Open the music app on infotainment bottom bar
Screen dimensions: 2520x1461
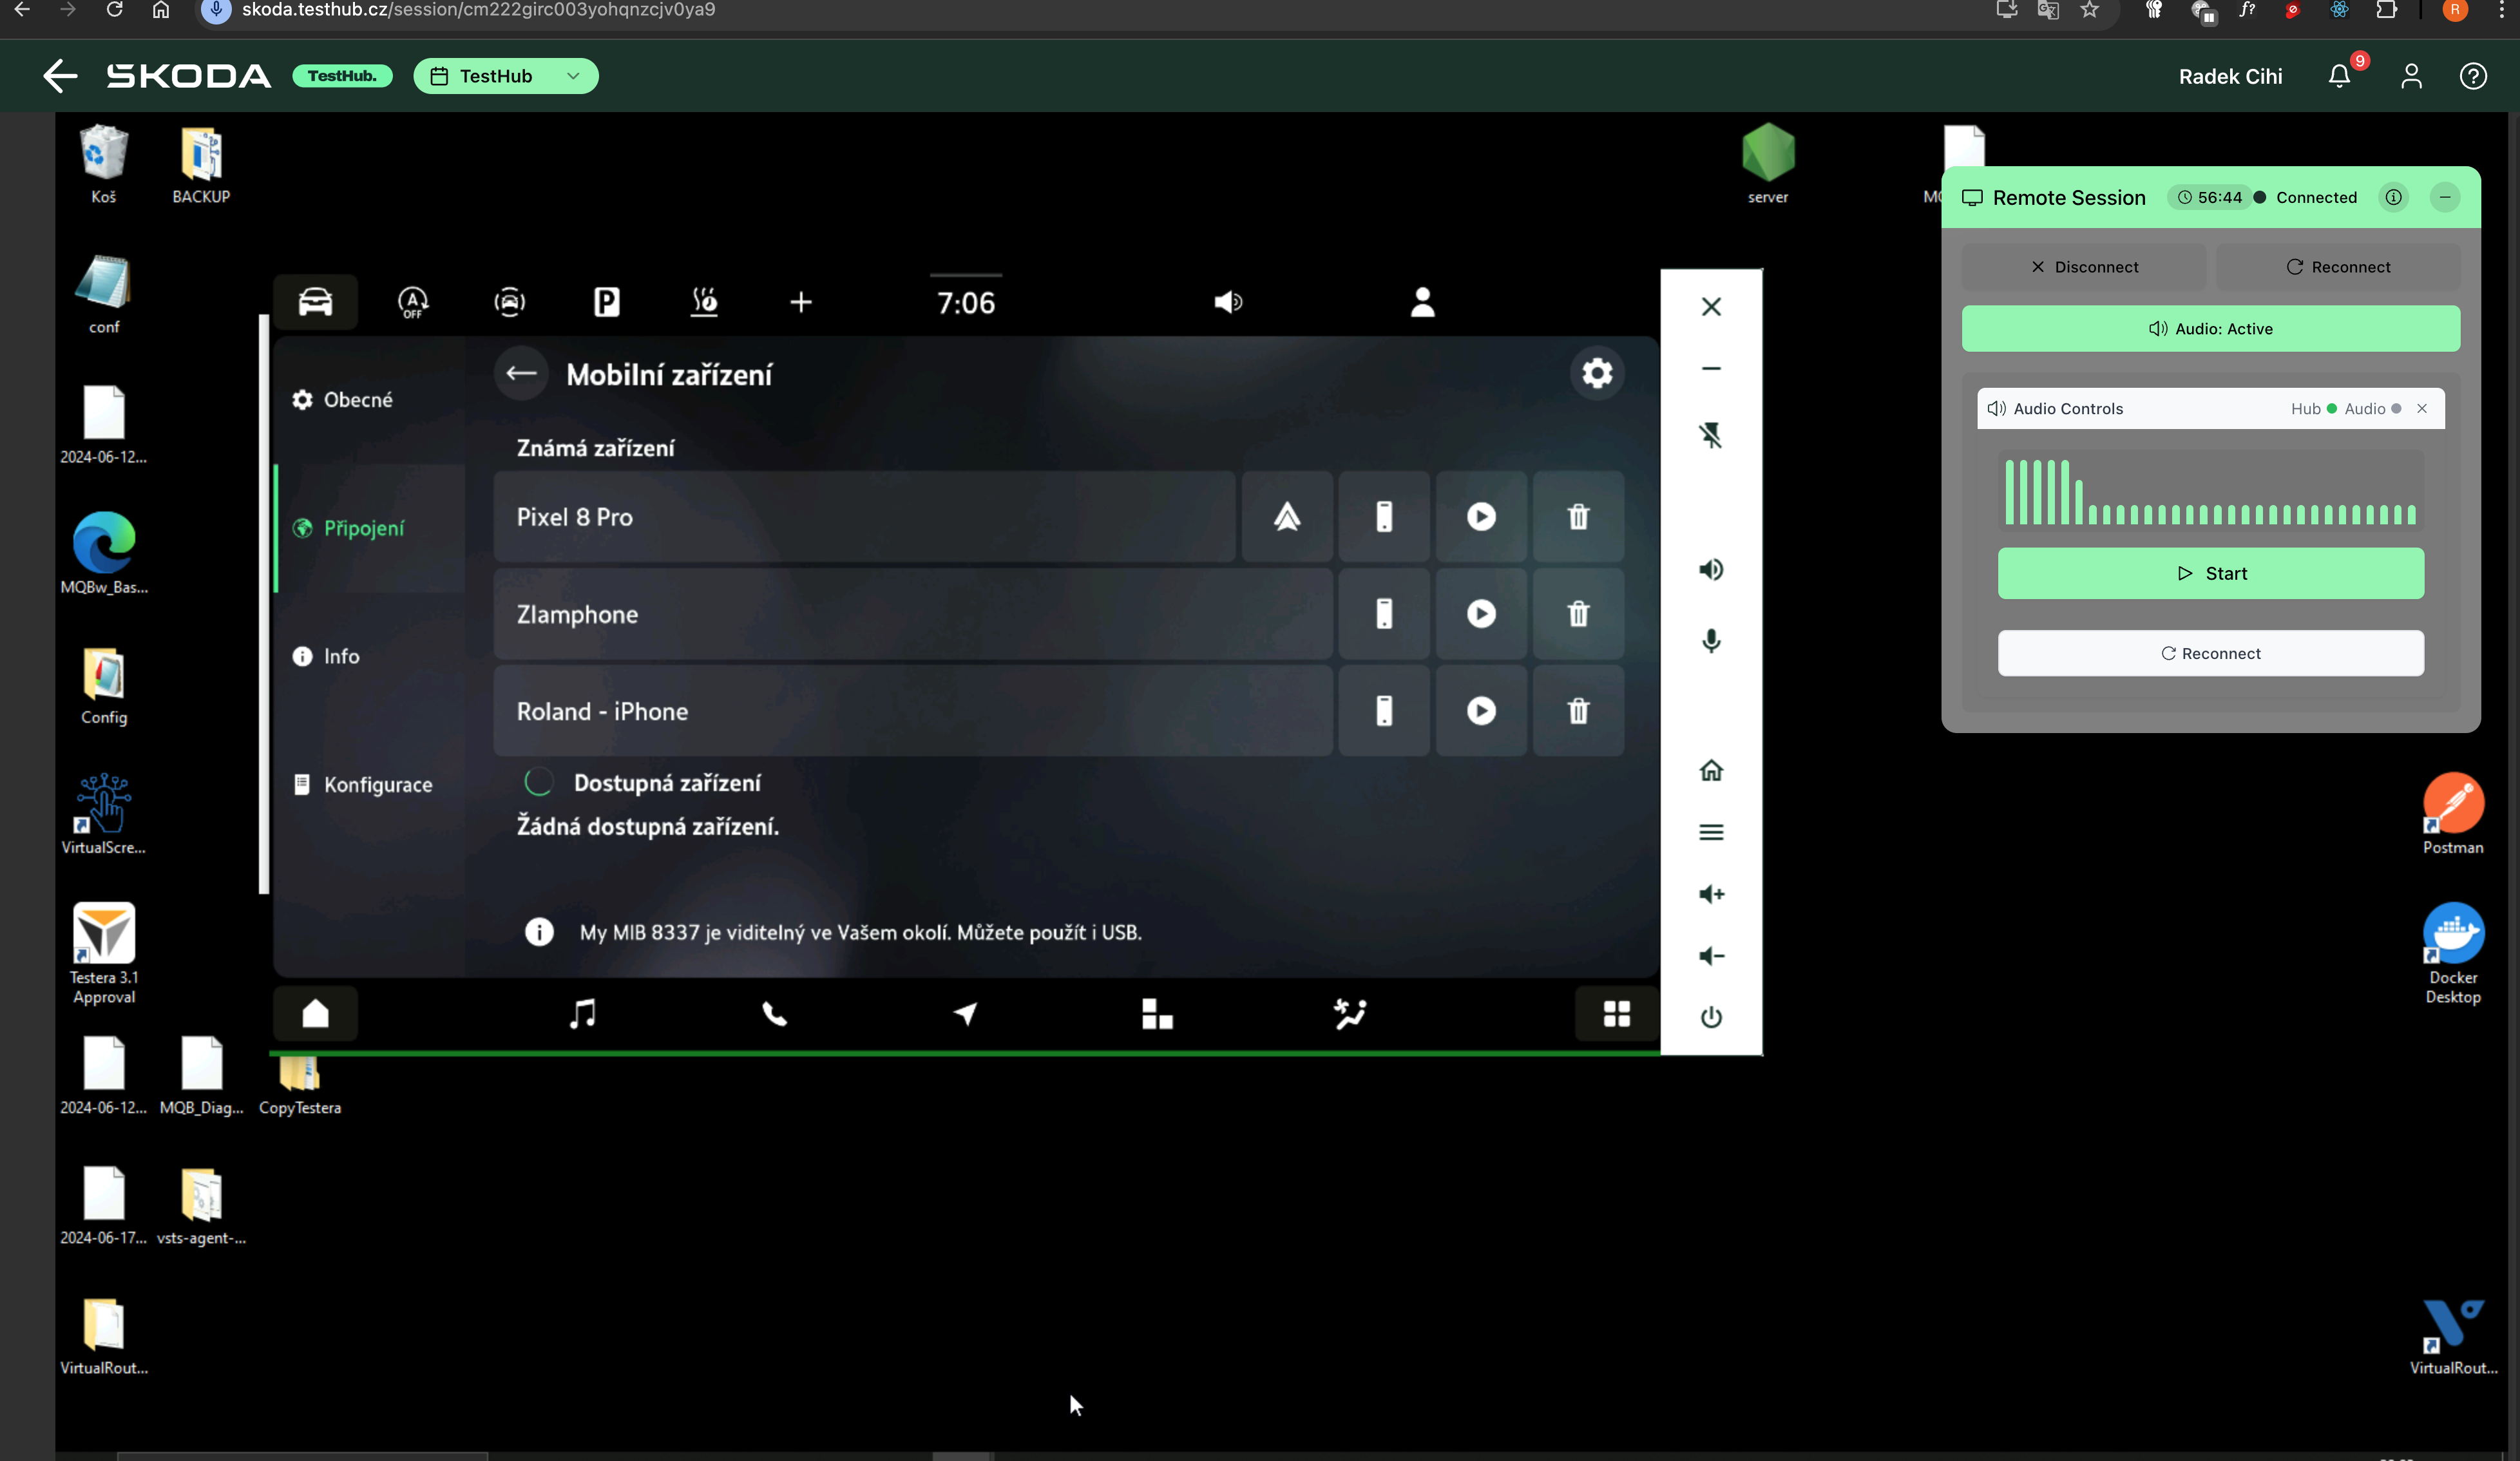point(582,1013)
